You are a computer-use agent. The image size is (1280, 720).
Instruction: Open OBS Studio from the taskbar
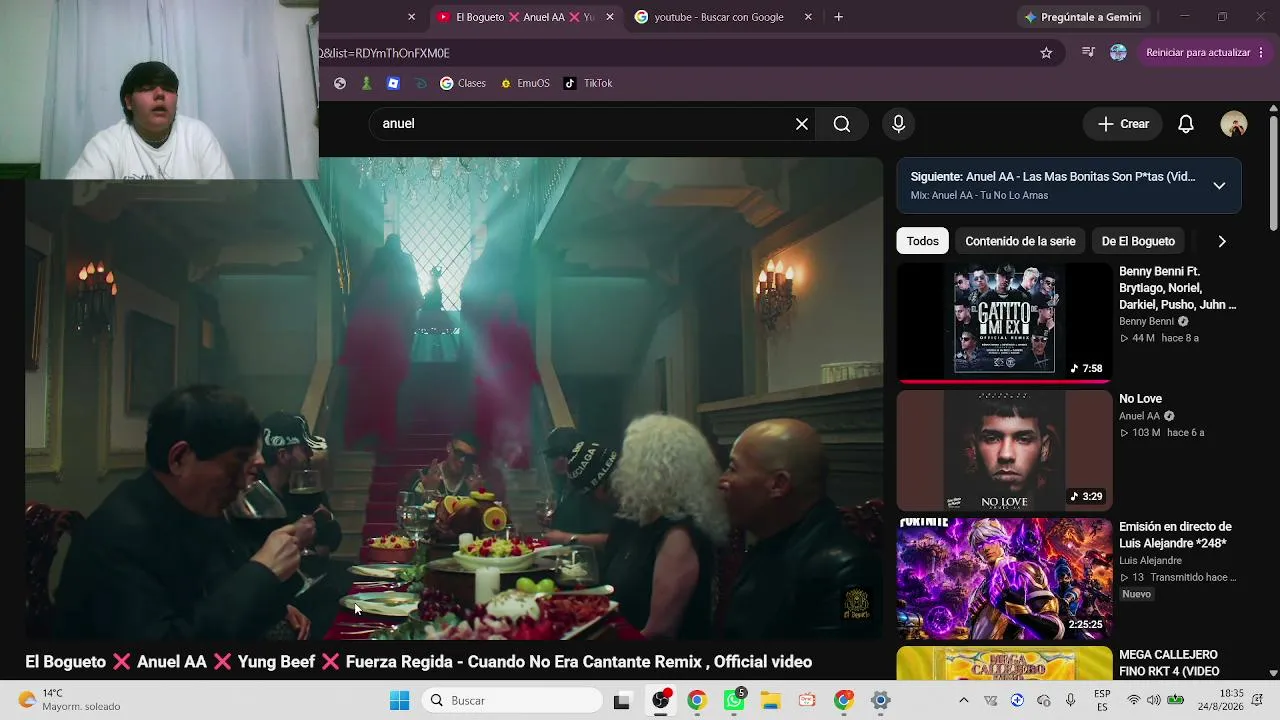[660, 700]
